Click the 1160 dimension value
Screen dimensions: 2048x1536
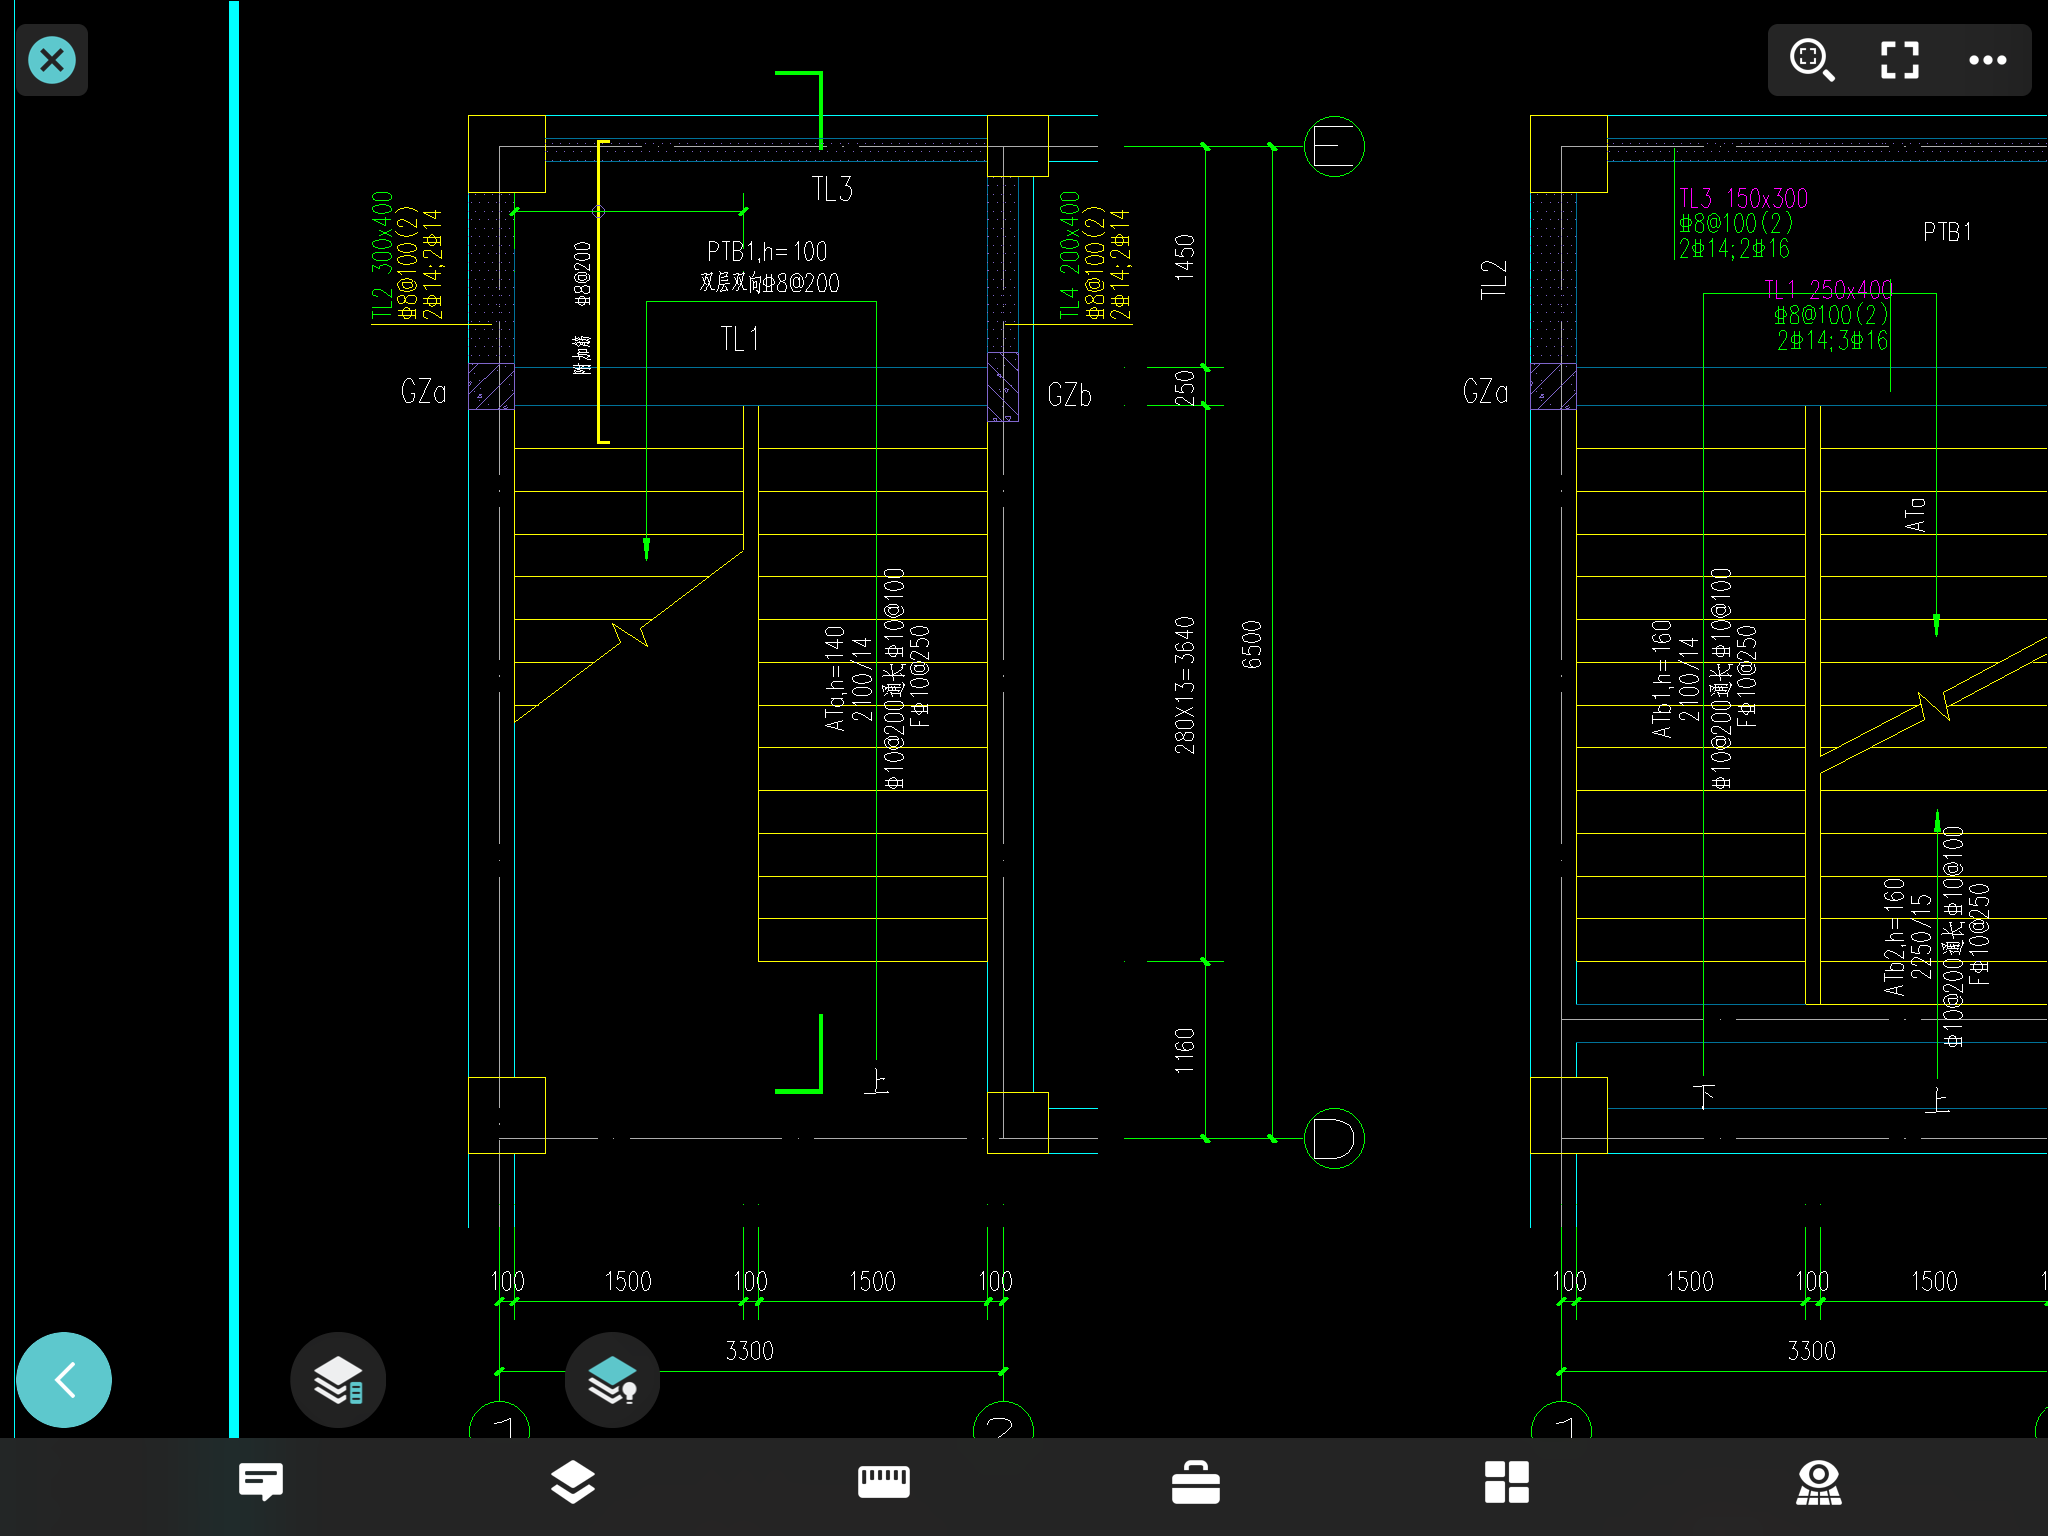pyautogui.click(x=1184, y=1050)
